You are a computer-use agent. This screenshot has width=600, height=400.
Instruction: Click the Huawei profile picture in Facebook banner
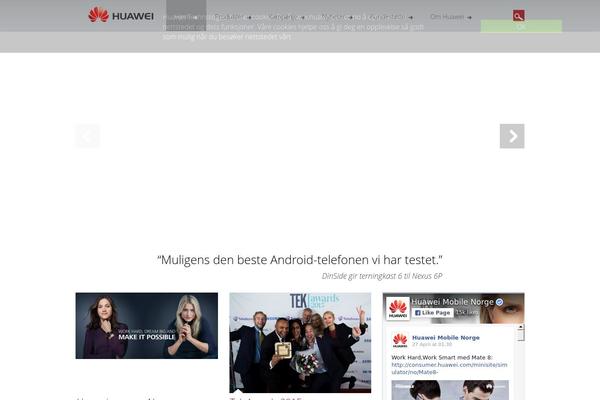[398, 309]
